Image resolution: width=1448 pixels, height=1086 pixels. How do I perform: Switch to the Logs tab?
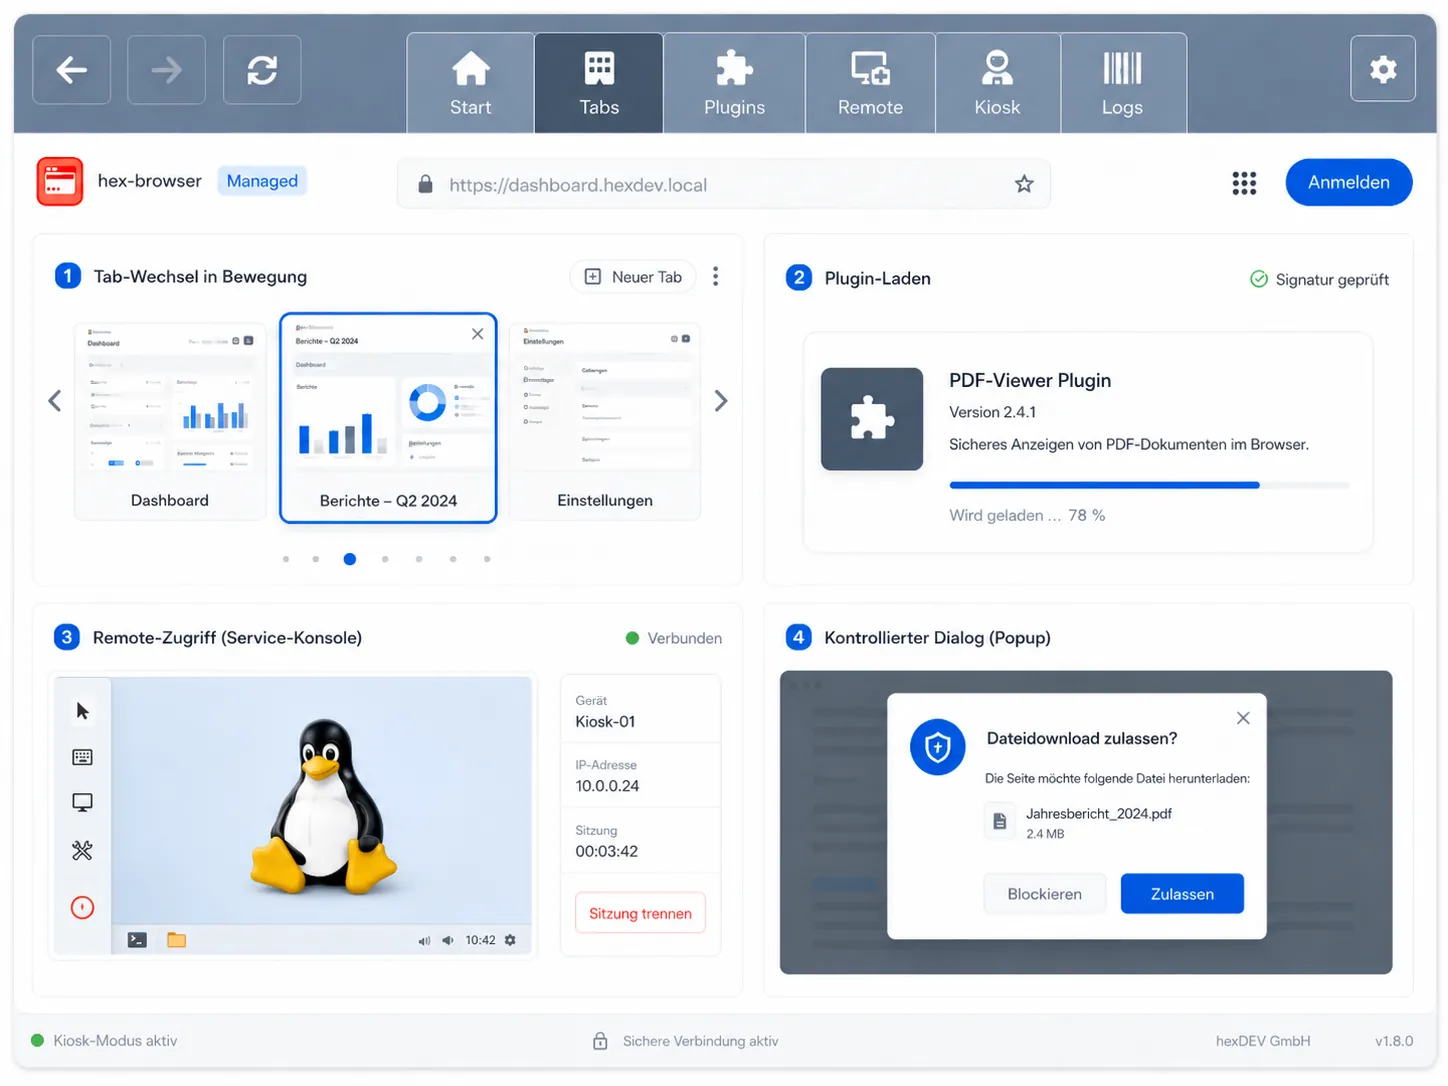pos(1122,83)
